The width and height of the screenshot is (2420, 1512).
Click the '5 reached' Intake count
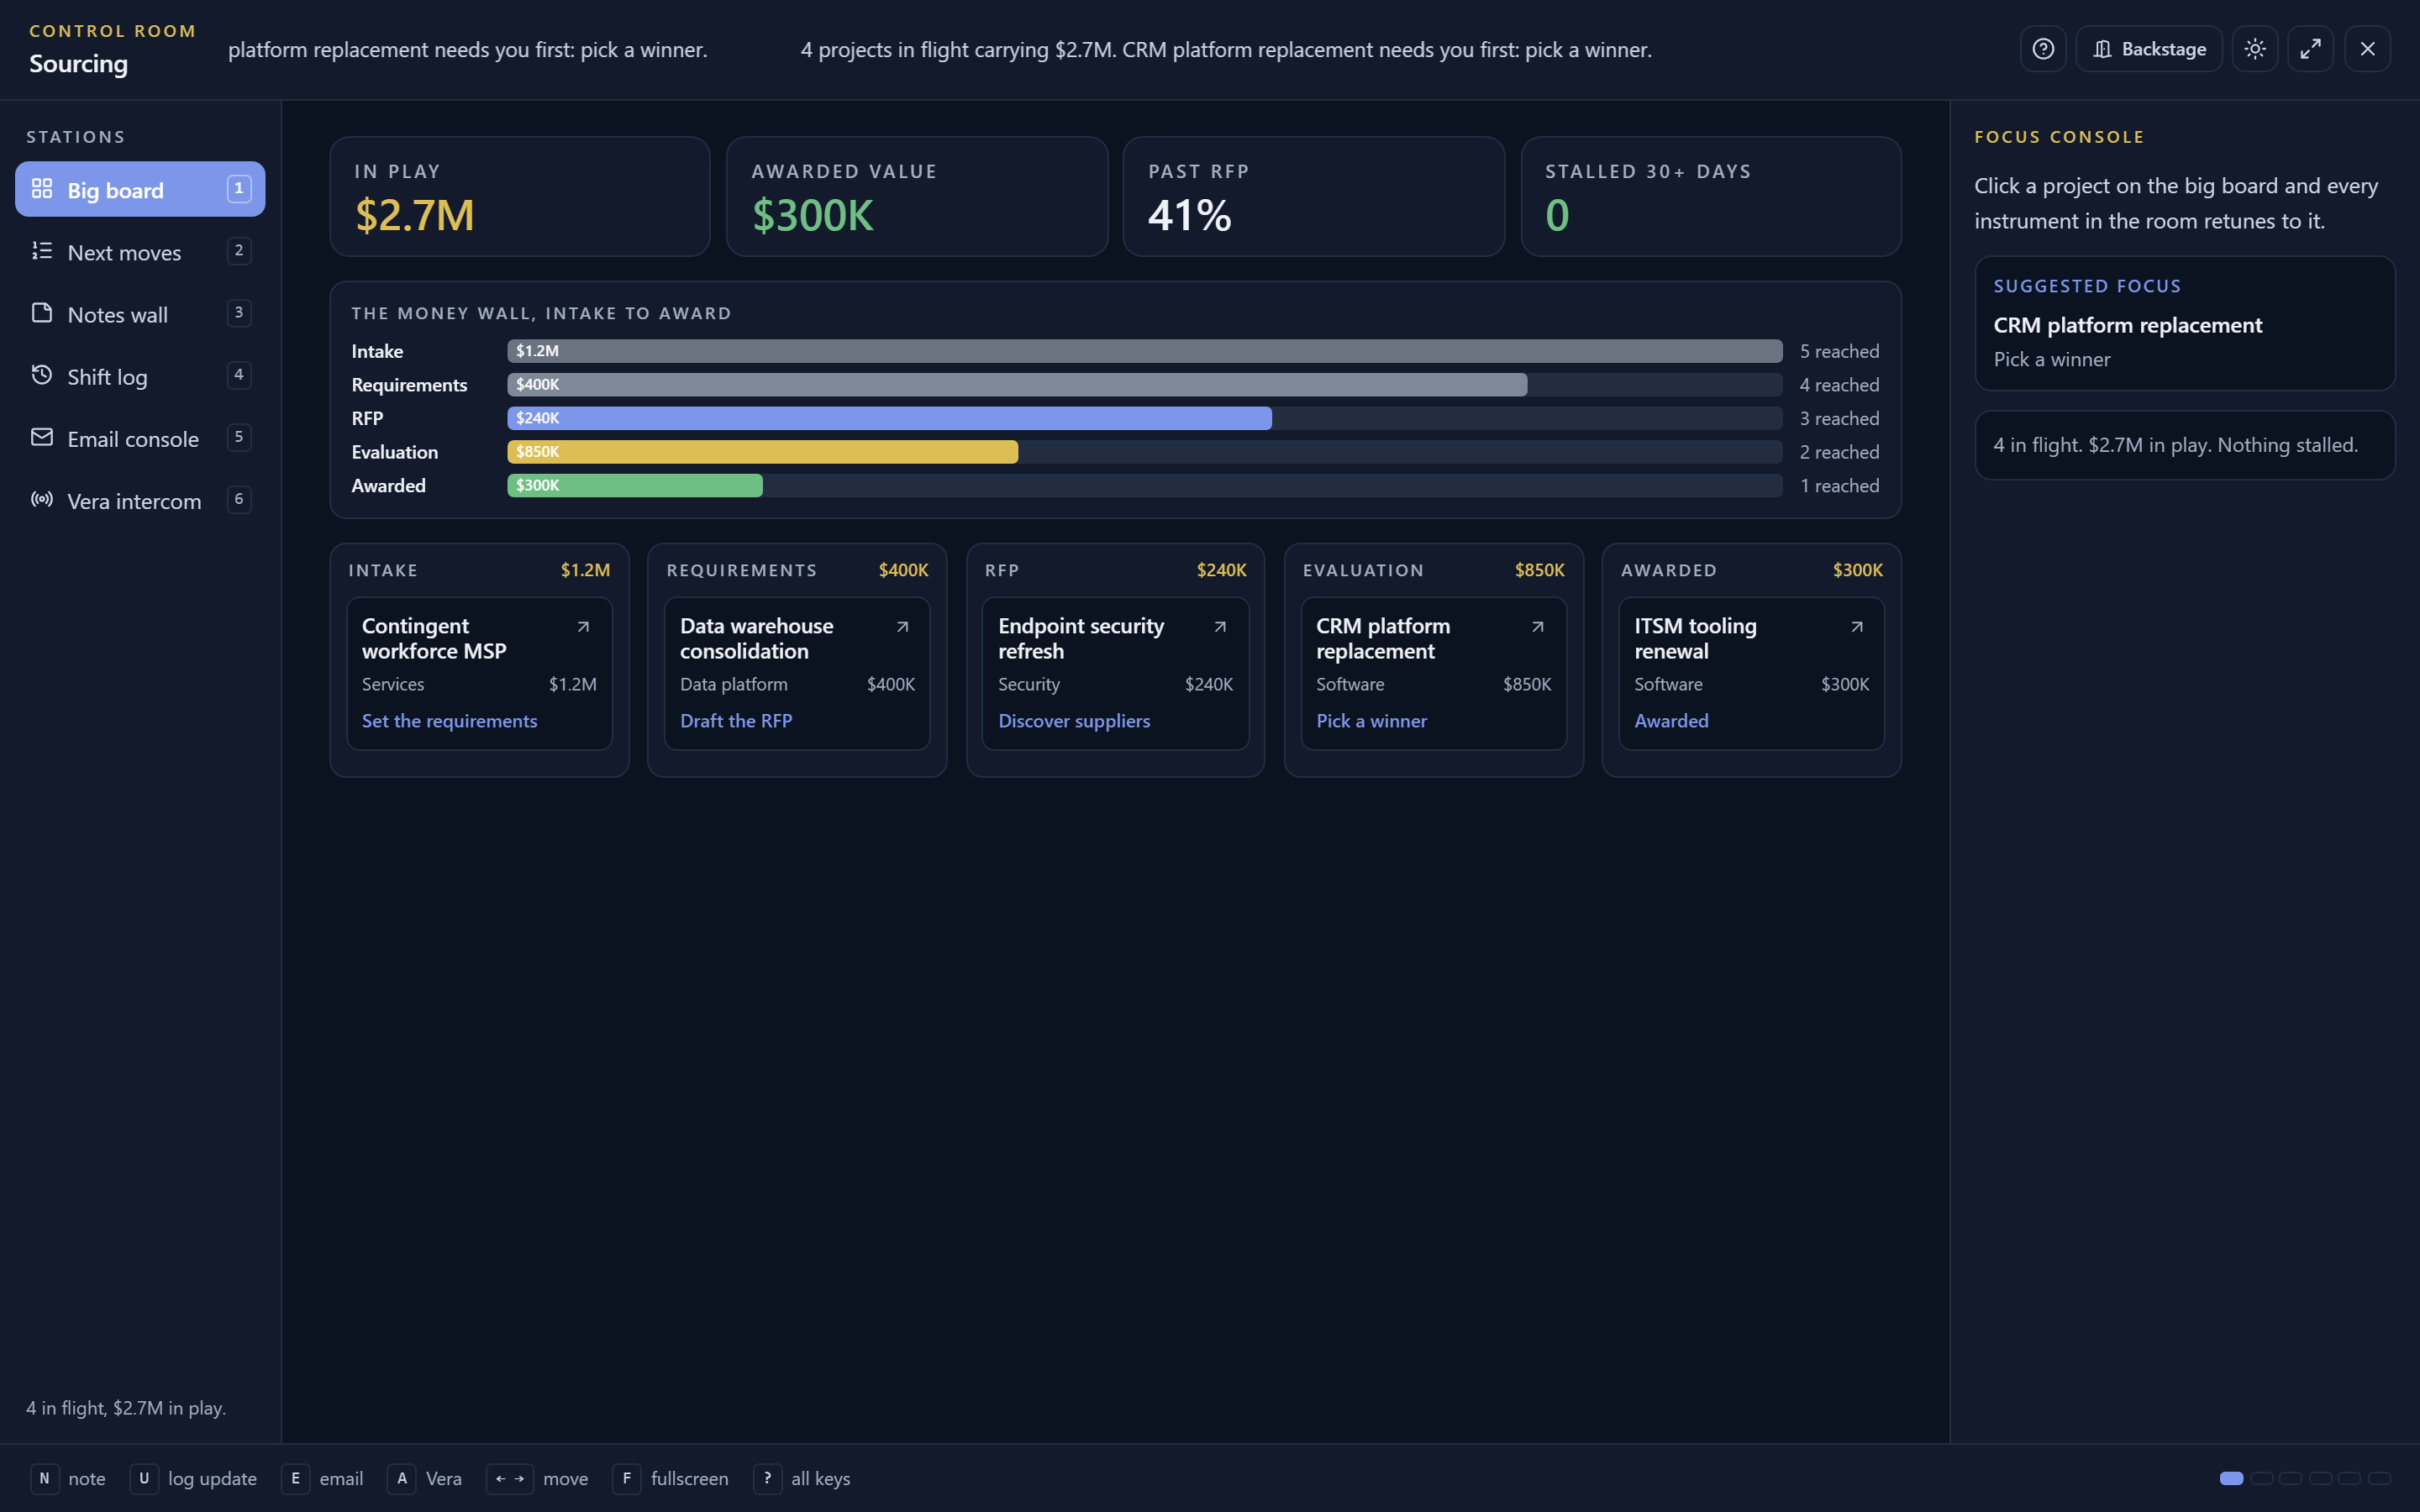[x=1839, y=351]
